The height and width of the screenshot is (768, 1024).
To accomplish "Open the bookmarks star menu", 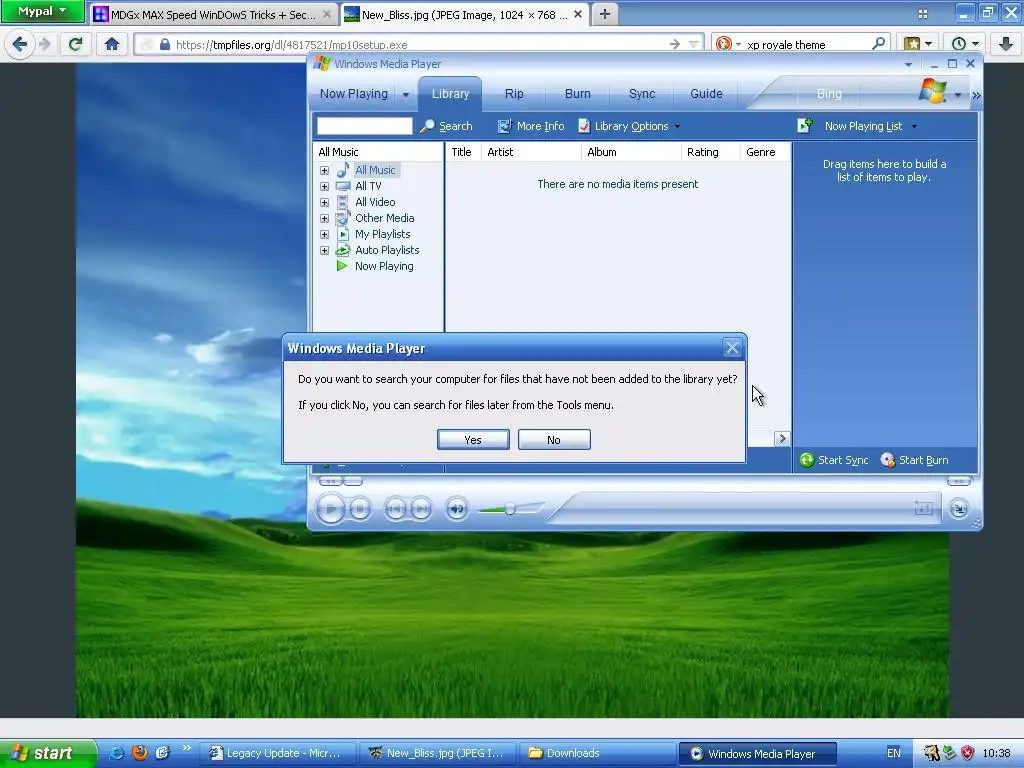I will (918, 44).
